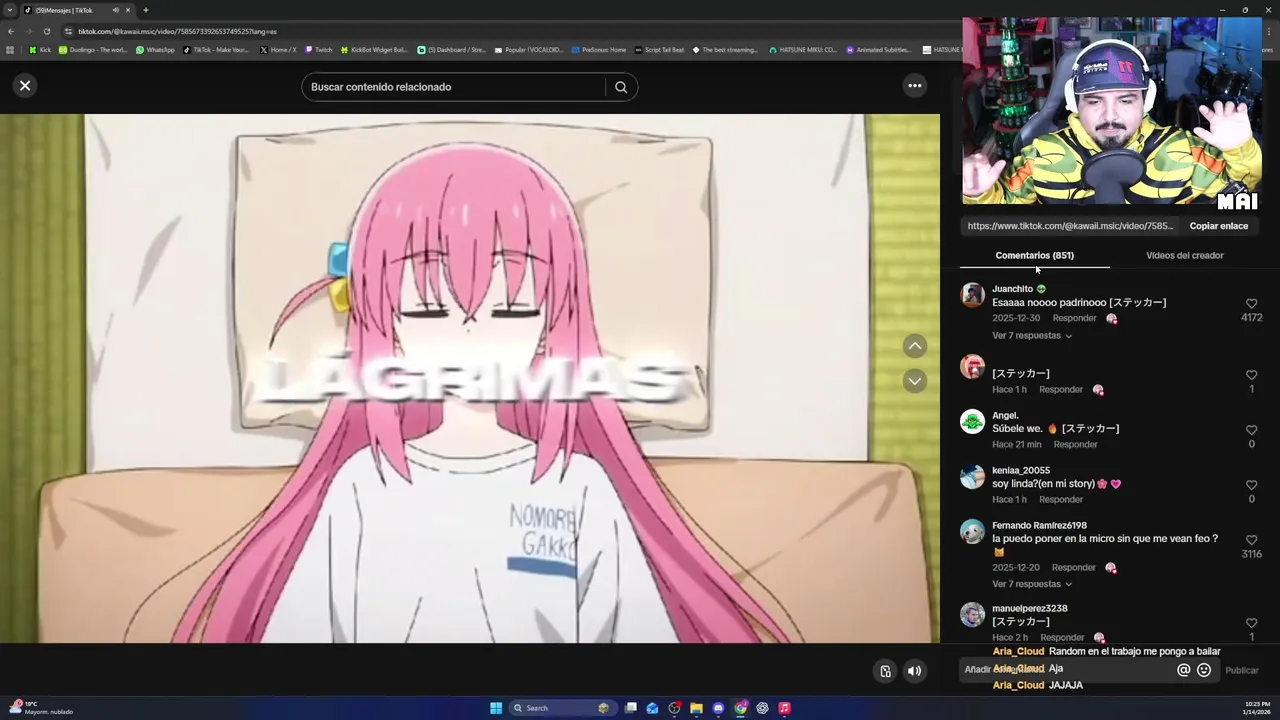The height and width of the screenshot is (720, 1280).
Task: Open the weather widget in taskbar
Action: point(40,708)
